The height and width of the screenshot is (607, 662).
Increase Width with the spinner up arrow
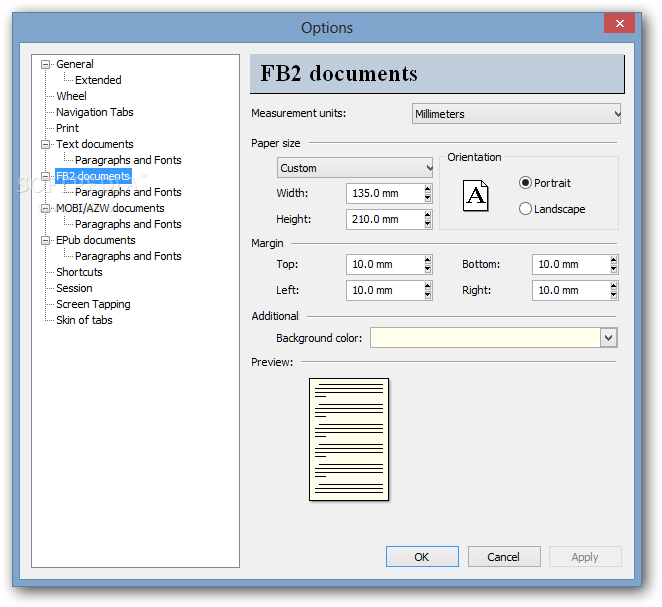click(x=428, y=189)
